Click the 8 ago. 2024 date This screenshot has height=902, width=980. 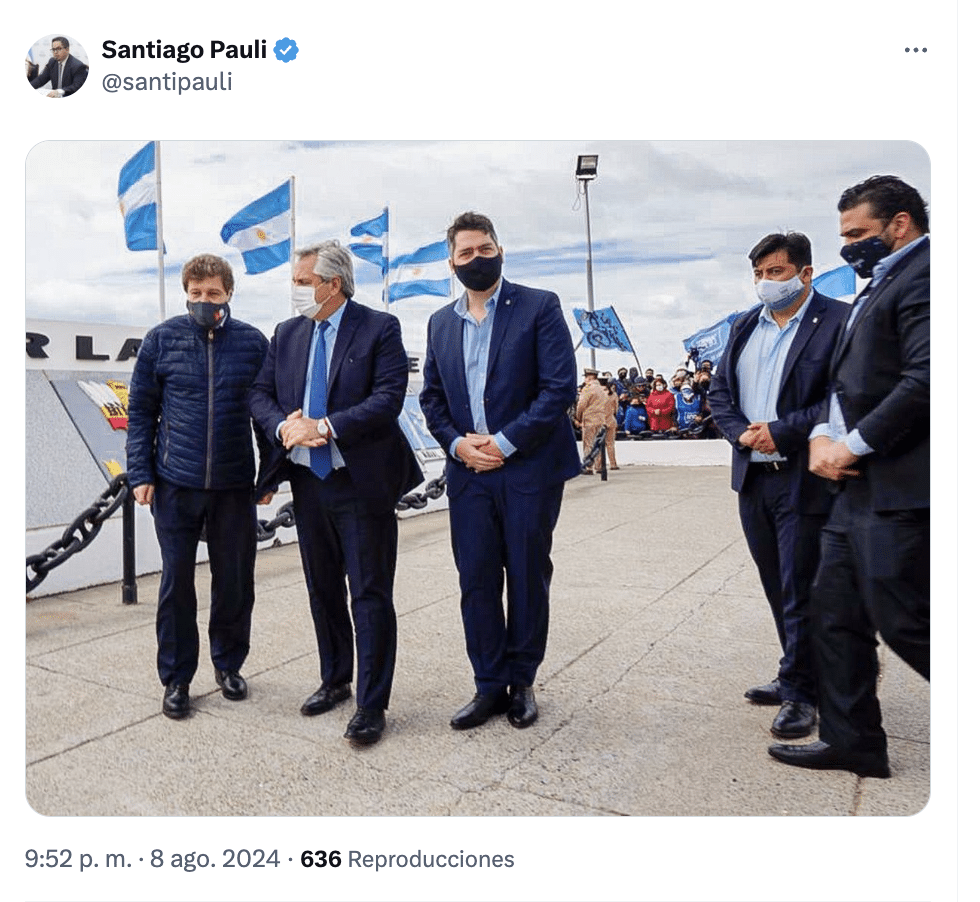215,859
